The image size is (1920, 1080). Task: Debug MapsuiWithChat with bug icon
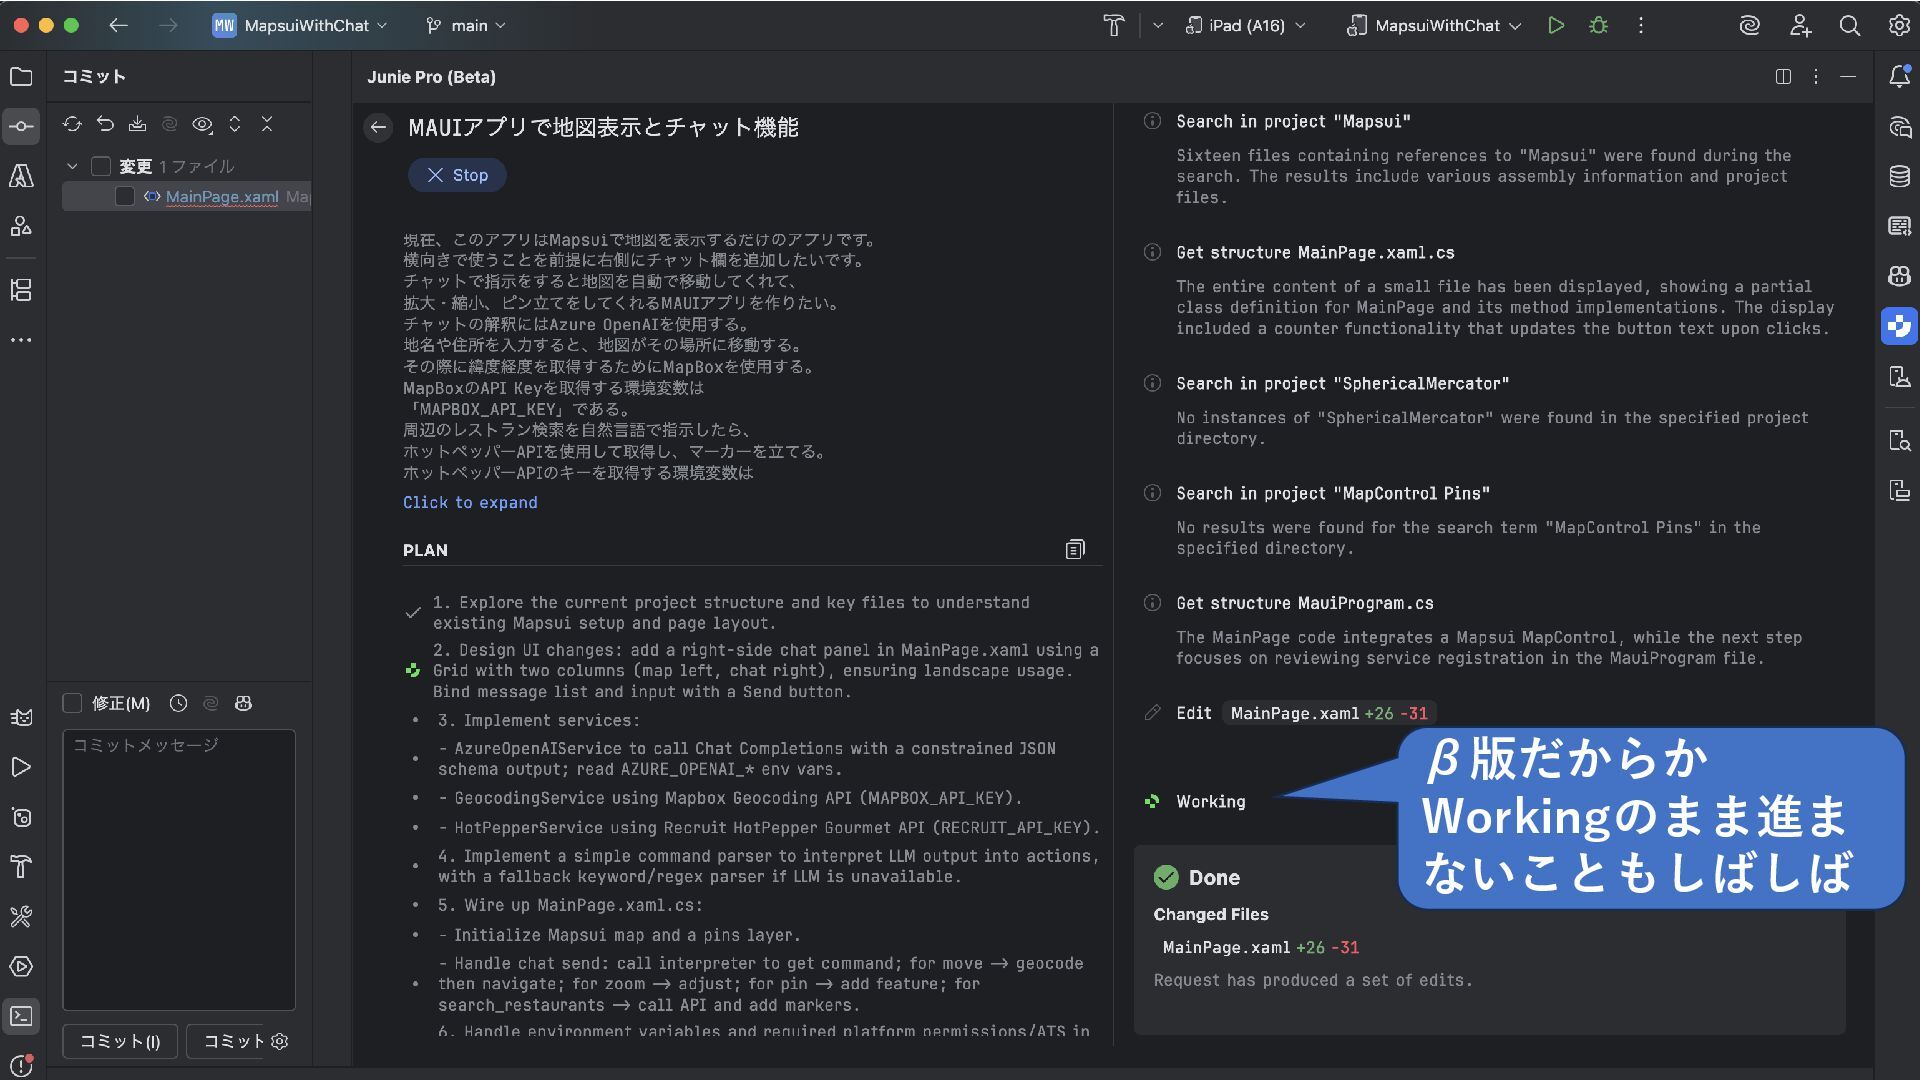[x=1598, y=26]
